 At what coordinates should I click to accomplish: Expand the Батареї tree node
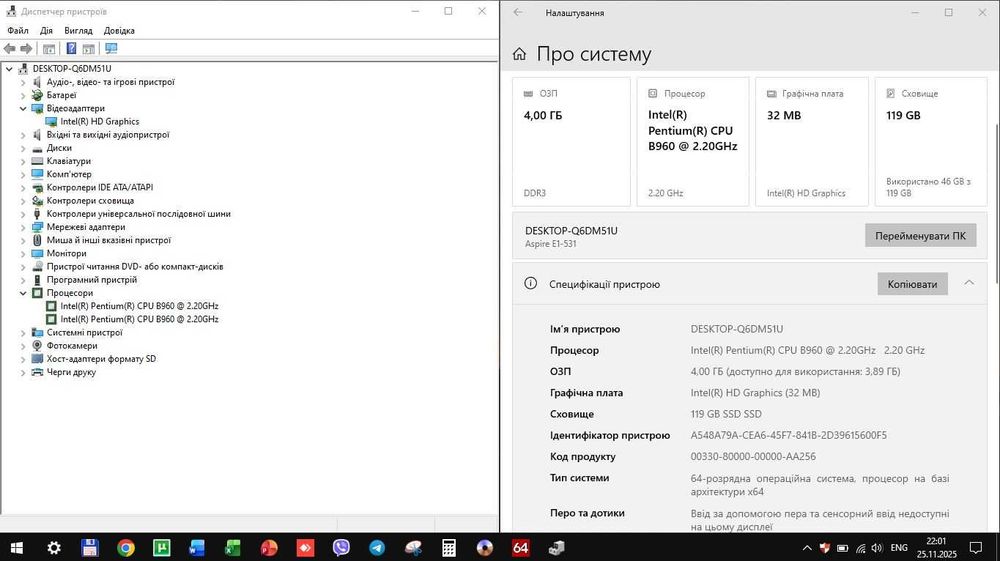click(23, 96)
